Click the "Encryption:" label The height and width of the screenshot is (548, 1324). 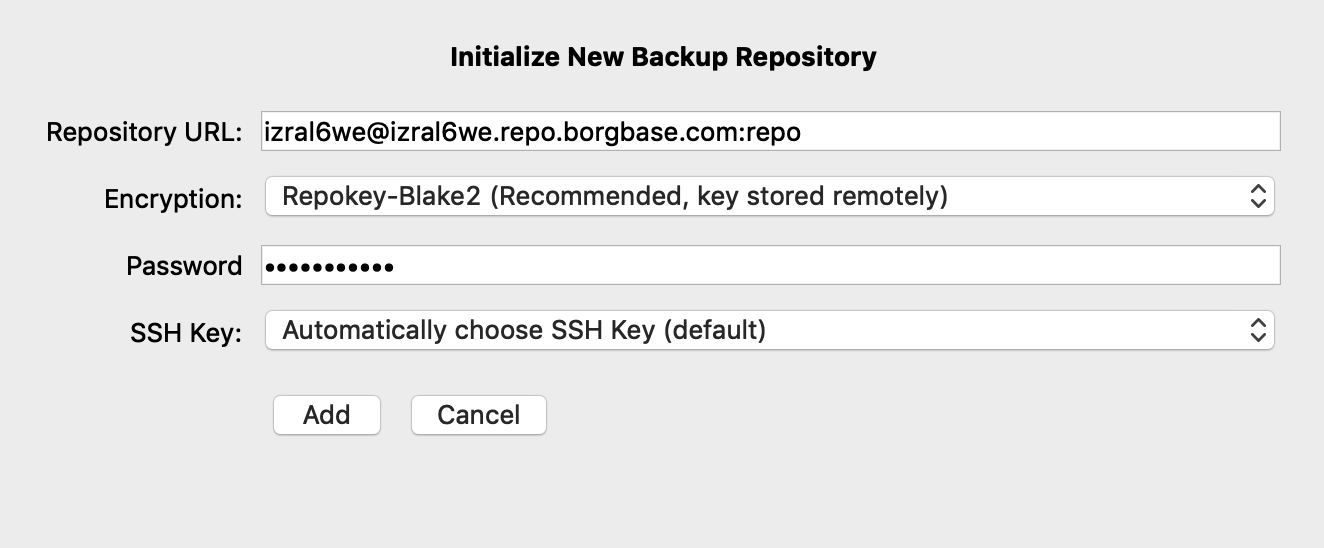(x=173, y=199)
